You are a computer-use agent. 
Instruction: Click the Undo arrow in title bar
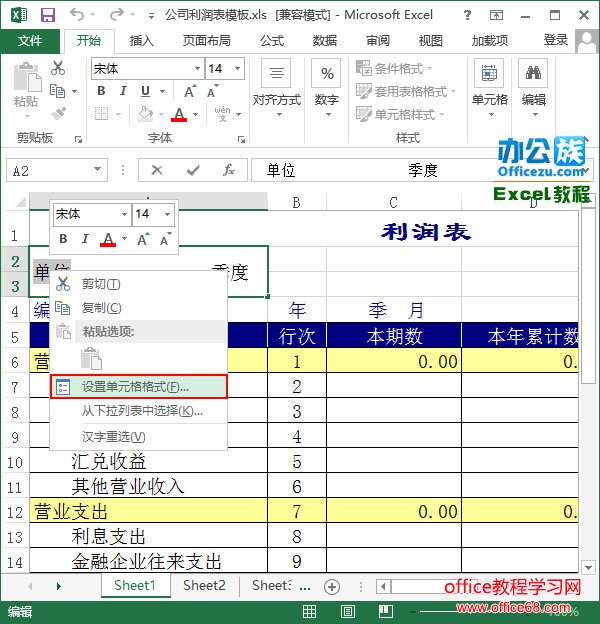coord(77,15)
